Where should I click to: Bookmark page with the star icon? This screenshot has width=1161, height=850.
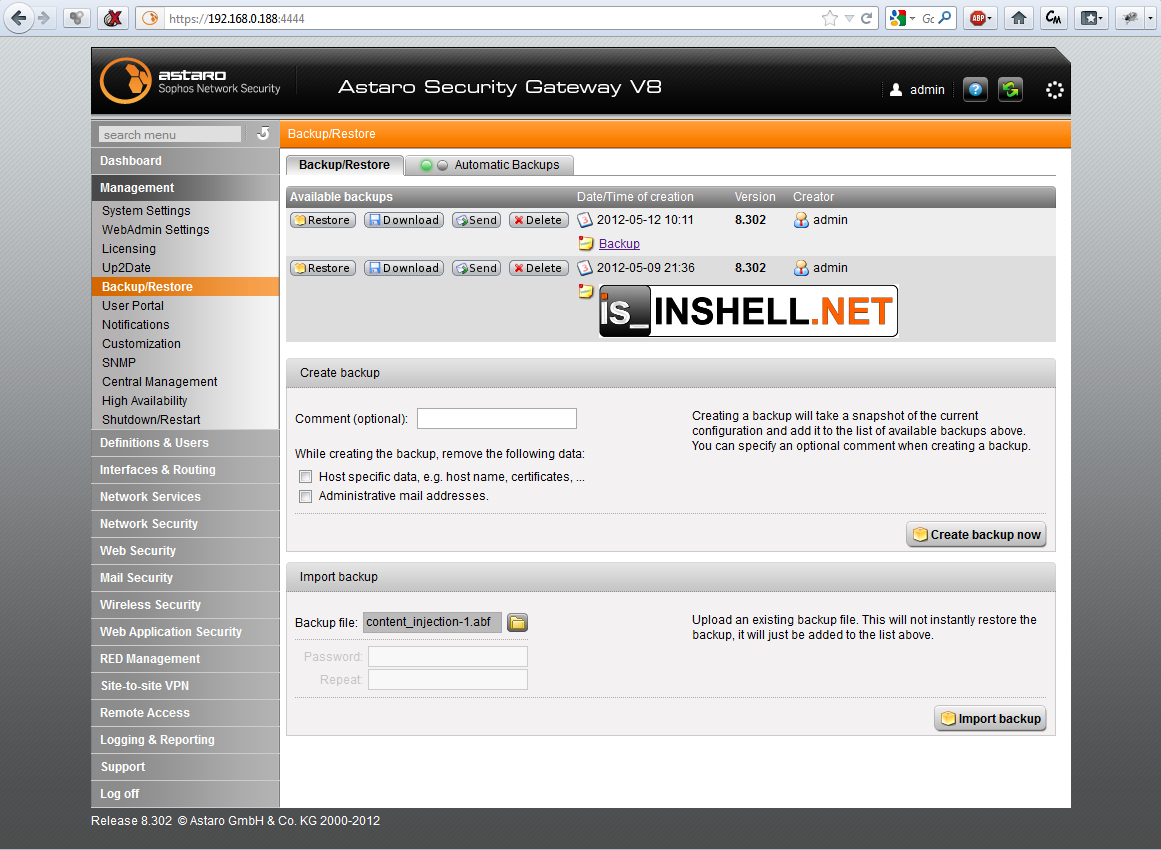pos(830,18)
